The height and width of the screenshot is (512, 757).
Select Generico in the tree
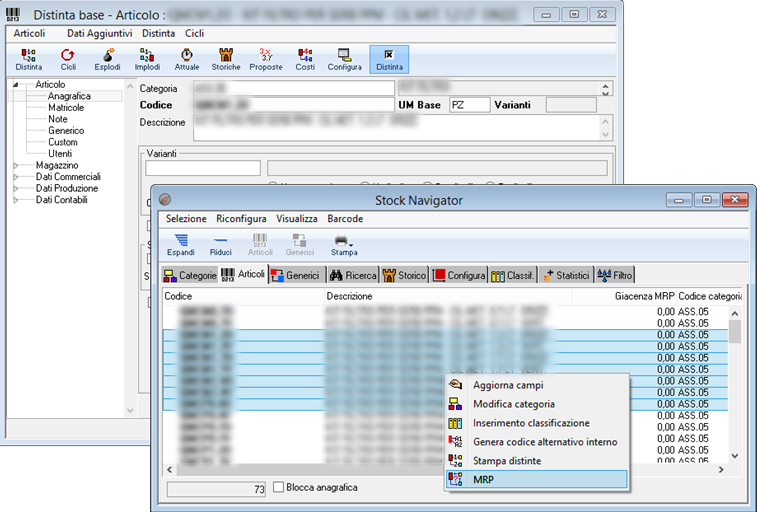66,131
